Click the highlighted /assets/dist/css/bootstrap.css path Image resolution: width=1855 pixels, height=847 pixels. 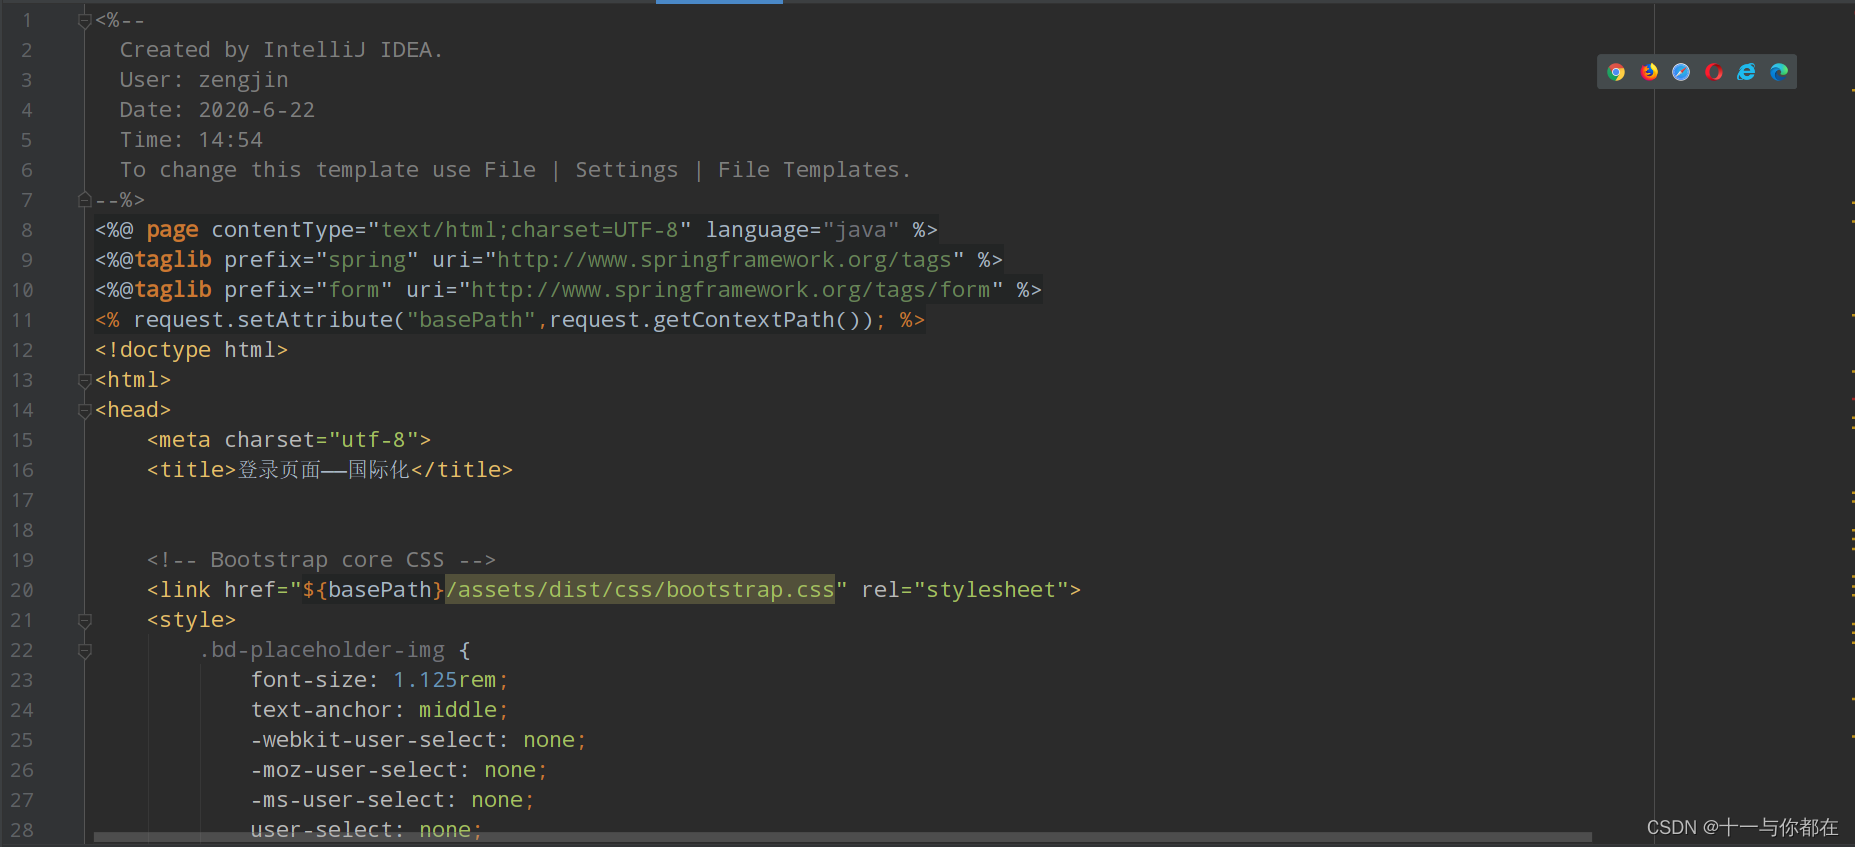[640, 590]
